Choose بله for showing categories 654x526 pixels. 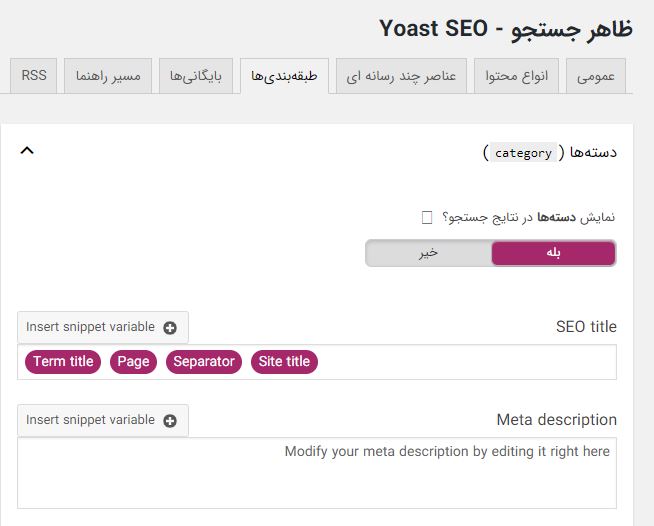[x=553, y=253]
